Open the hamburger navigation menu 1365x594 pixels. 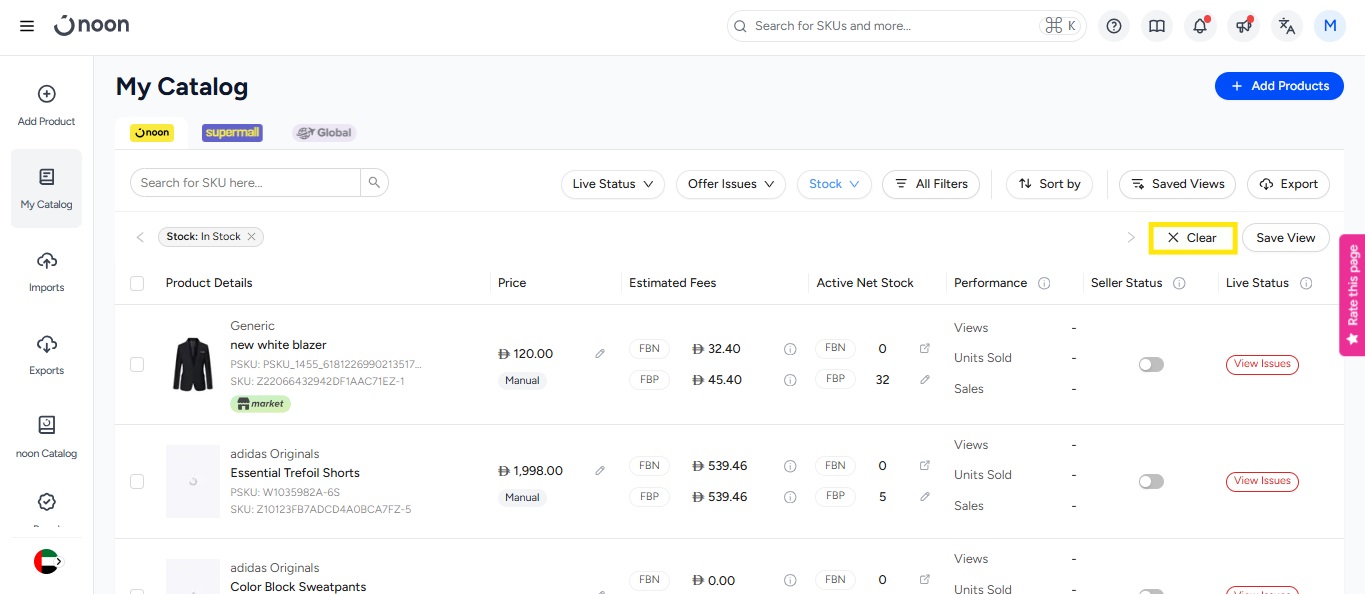click(x=27, y=26)
